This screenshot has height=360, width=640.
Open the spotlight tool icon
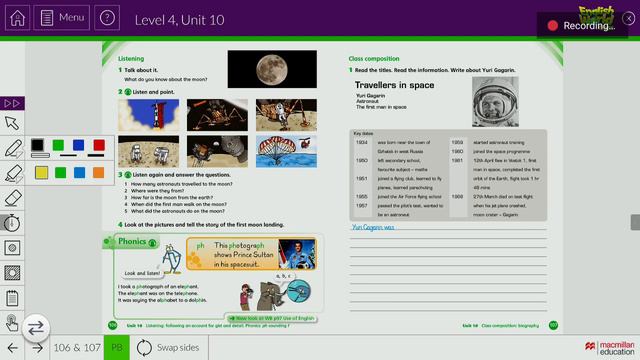tap(12, 248)
